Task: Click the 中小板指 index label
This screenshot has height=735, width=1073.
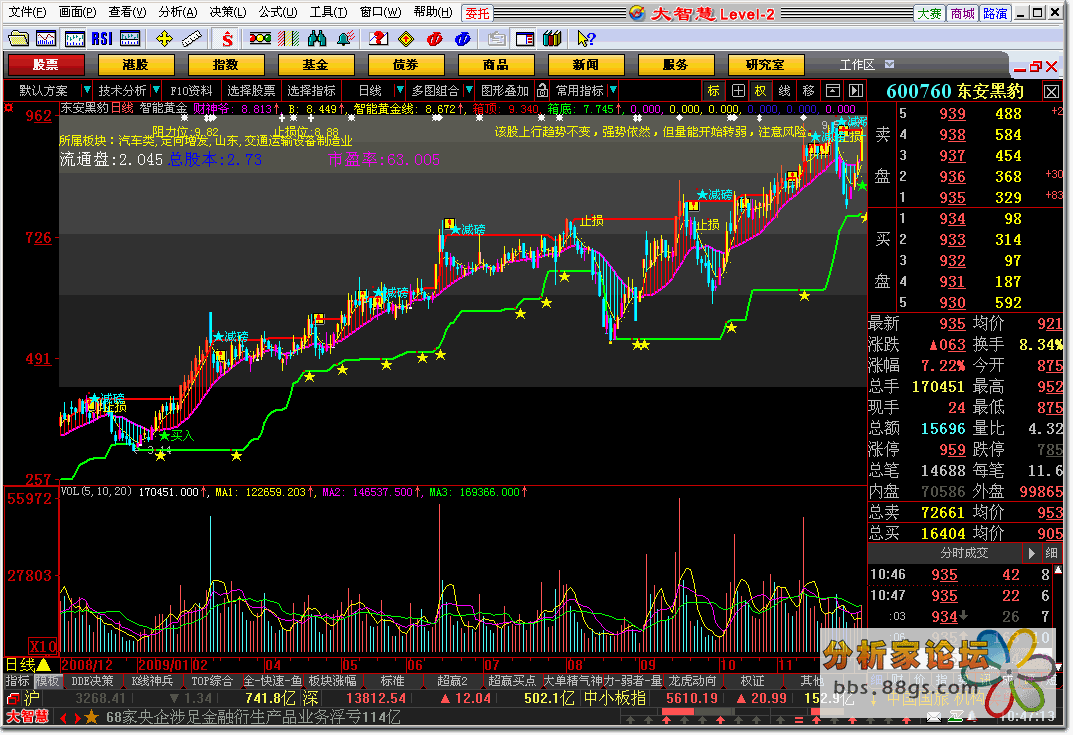Action: (x=615, y=698)
